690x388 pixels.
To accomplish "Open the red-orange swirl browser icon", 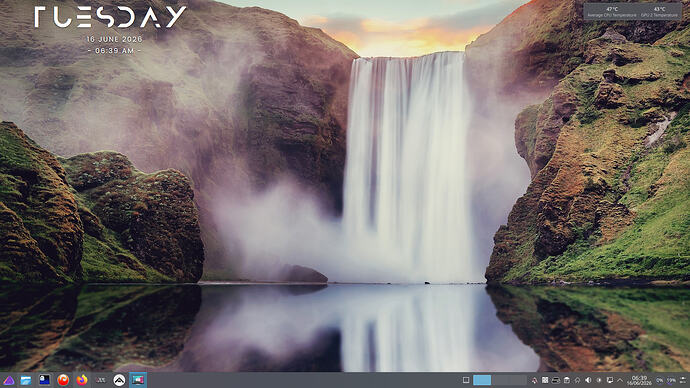I will click(x=63, y=380).
